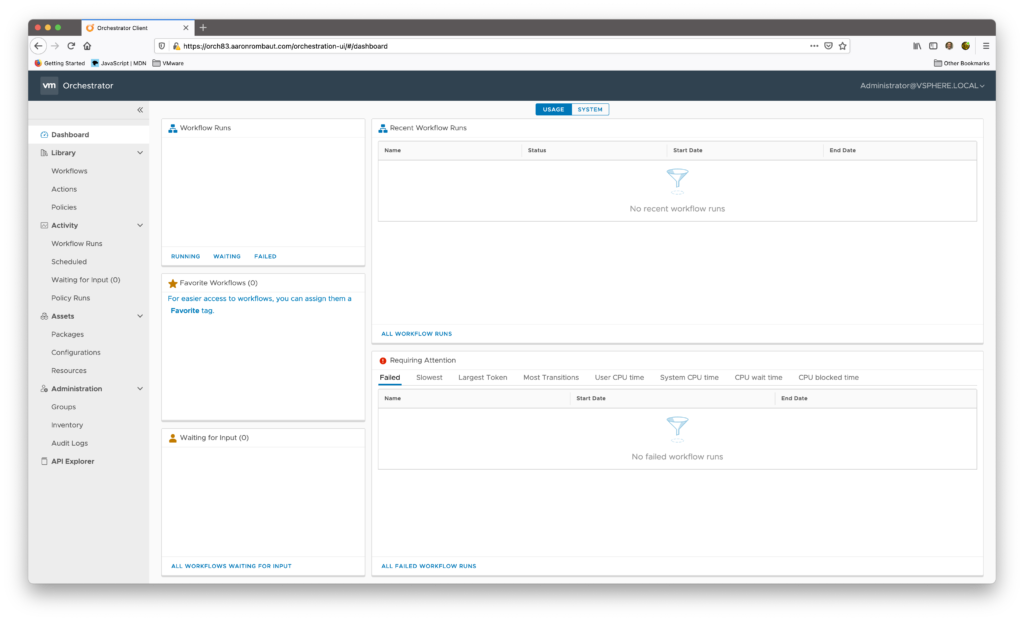Select the USAGE view toggle
1024x621 pixels.
(x=553, y=109)
